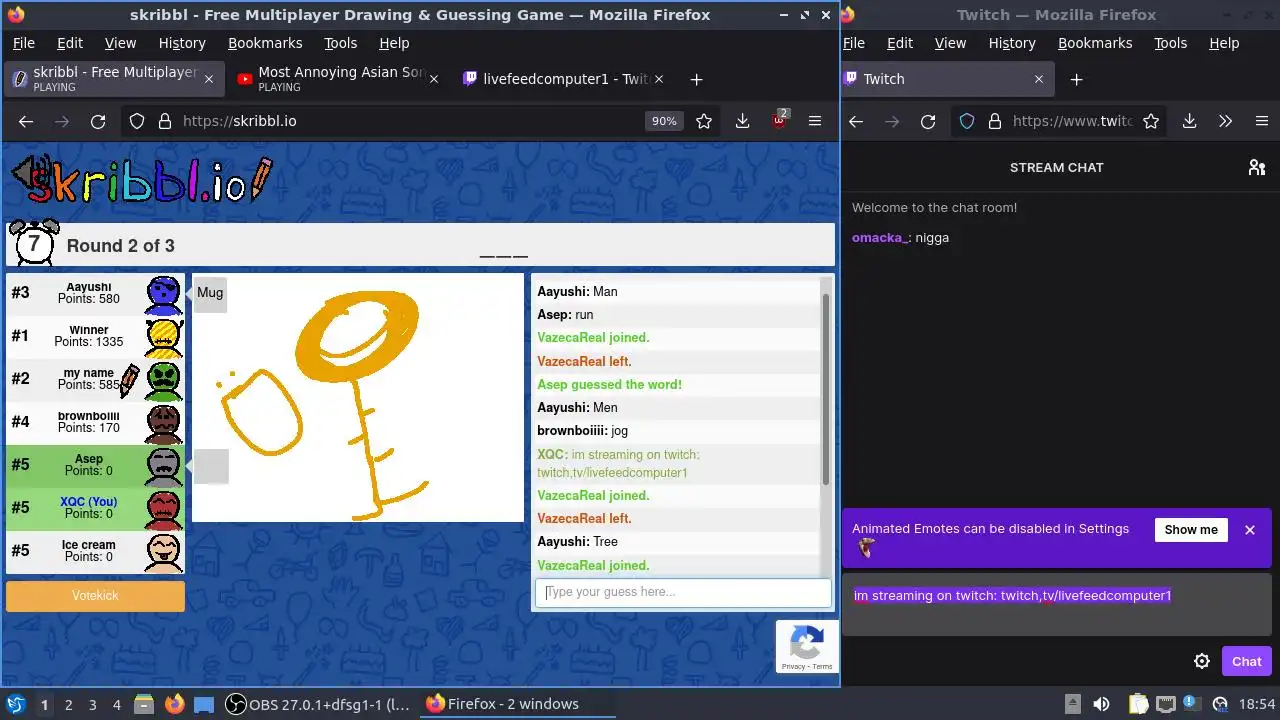Switch to workspace 3 on the taskbar
Viewport: 1280px width, 720px height.
pyautogui.click(x=92, y=704)
